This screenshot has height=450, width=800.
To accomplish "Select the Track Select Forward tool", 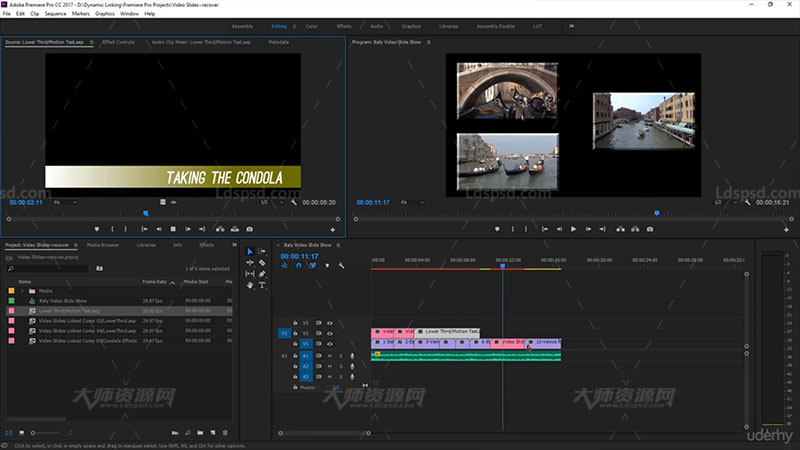I will 262,251.
